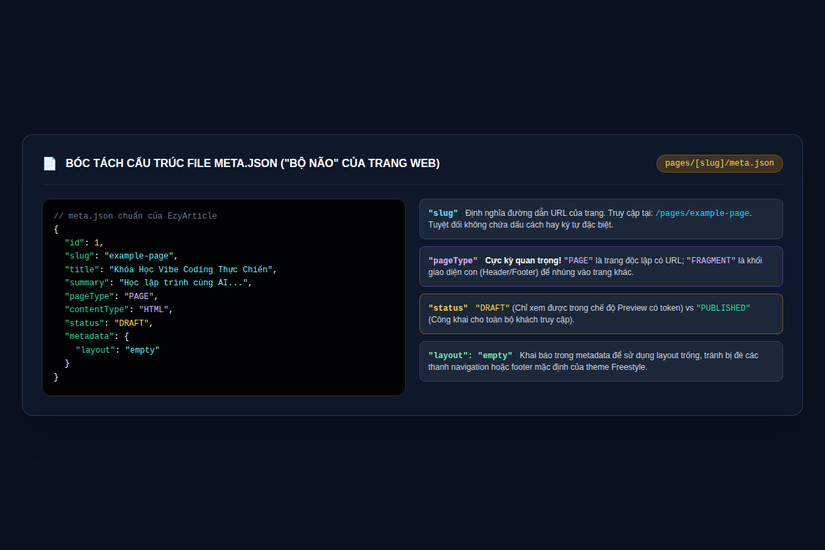825x550 pixels.
Task: Click the "PUBLISHED" value in status card
Action: 723,308
